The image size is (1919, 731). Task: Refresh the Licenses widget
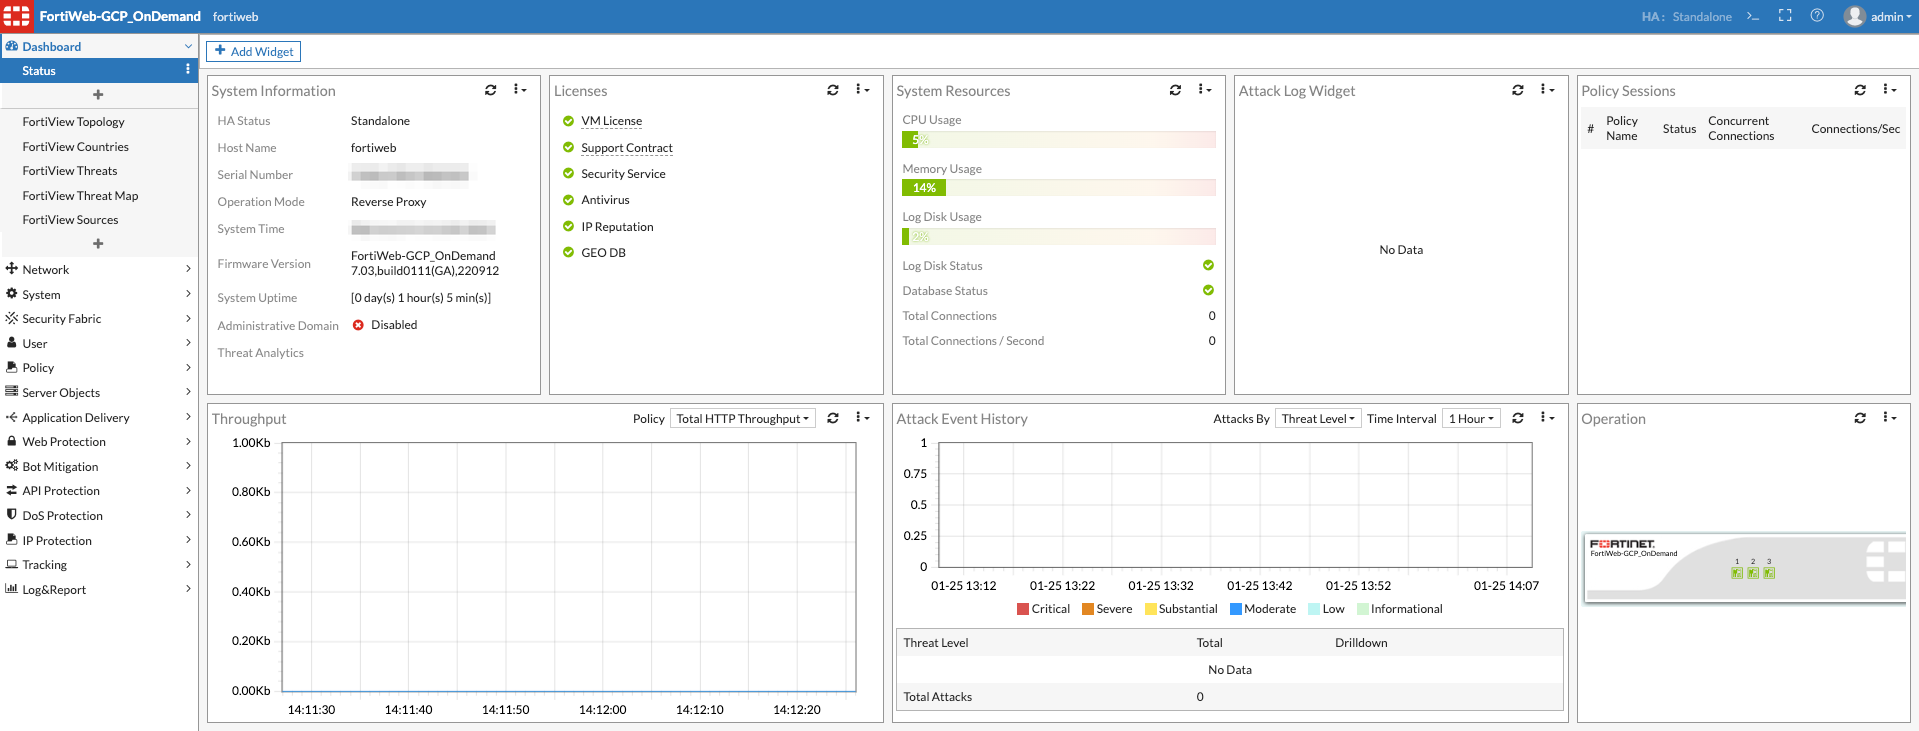(x=833, y=90)
